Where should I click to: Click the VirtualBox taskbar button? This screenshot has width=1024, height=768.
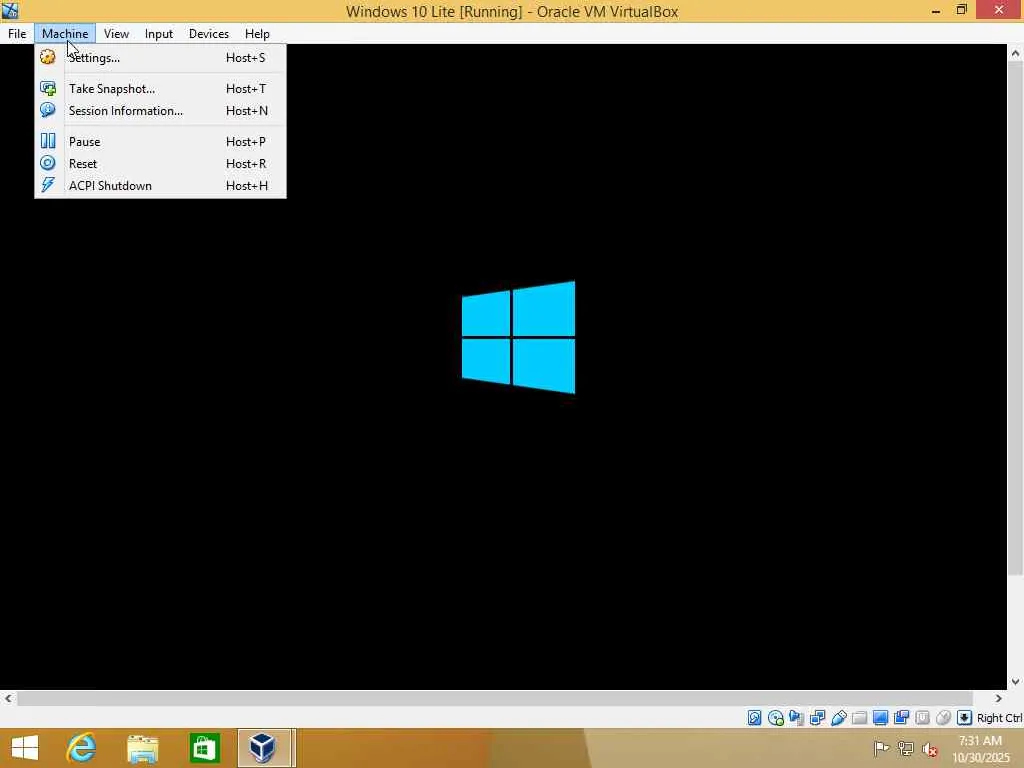(x=266, y=748)
